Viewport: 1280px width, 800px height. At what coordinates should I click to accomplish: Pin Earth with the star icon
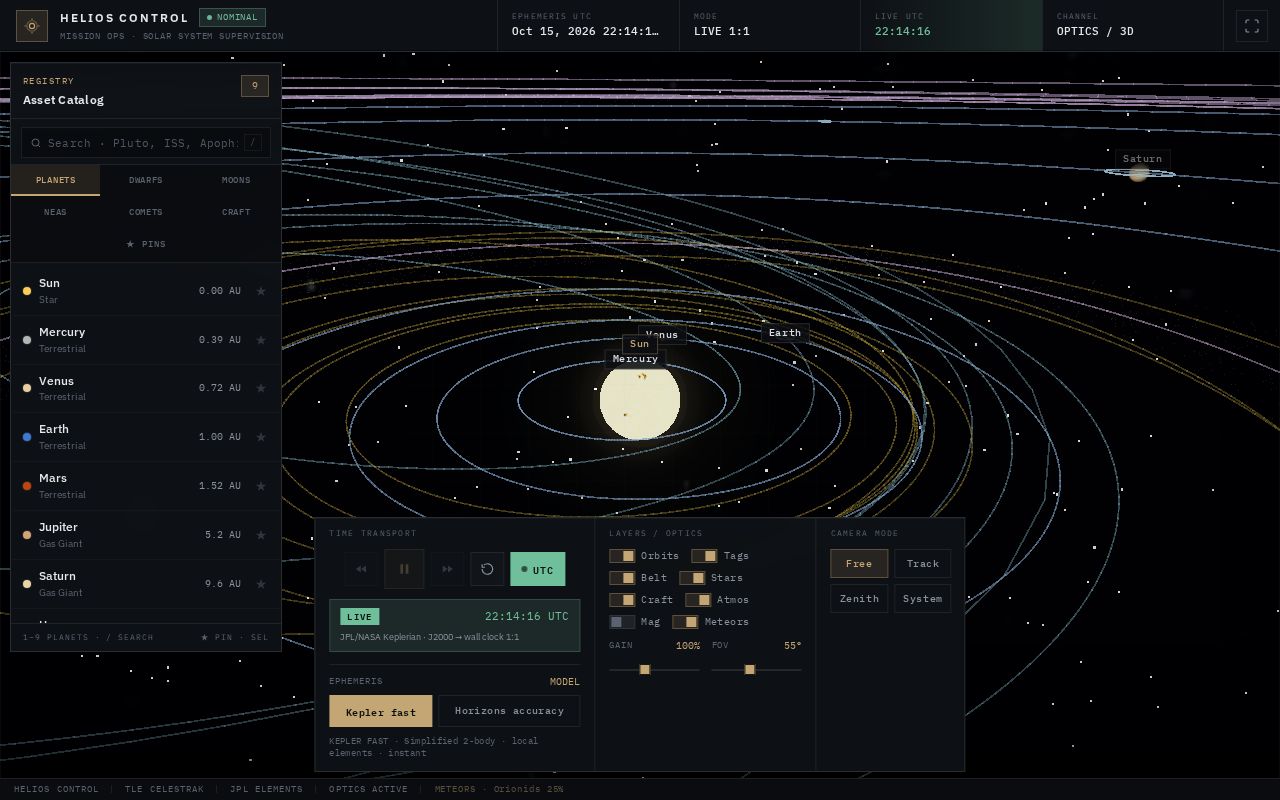tap(261, 437)
